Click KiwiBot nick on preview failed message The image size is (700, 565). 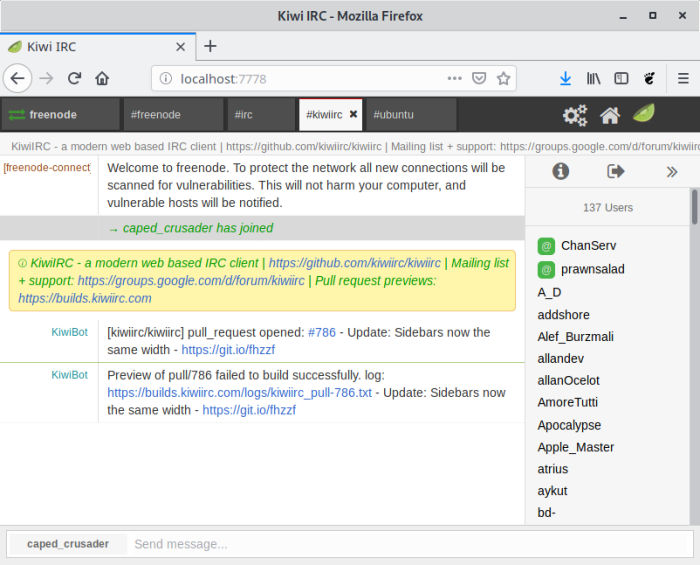point(69,375)
